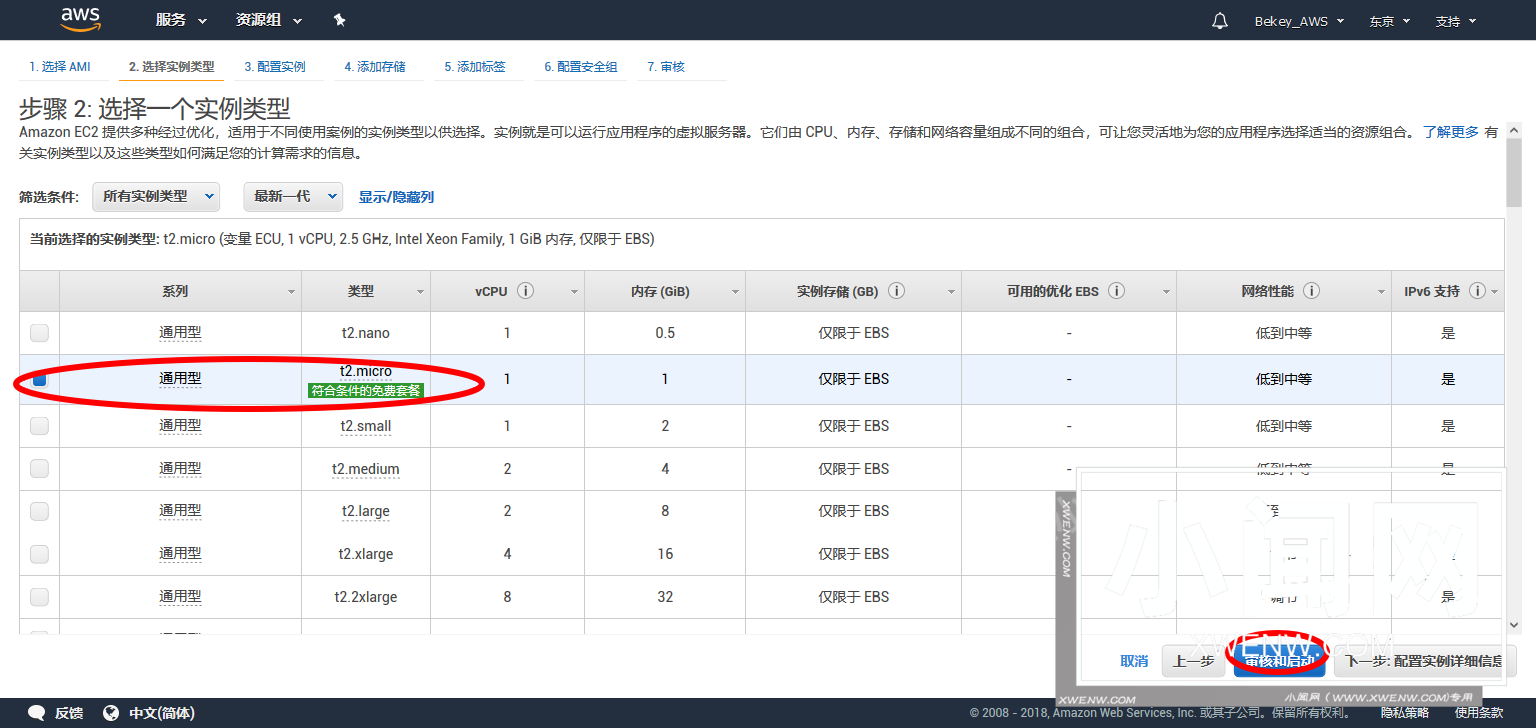Select the t2.xlarge checkbox
Image resolution: width=1536 pixels, height=728 pixels.
point(39,554)
